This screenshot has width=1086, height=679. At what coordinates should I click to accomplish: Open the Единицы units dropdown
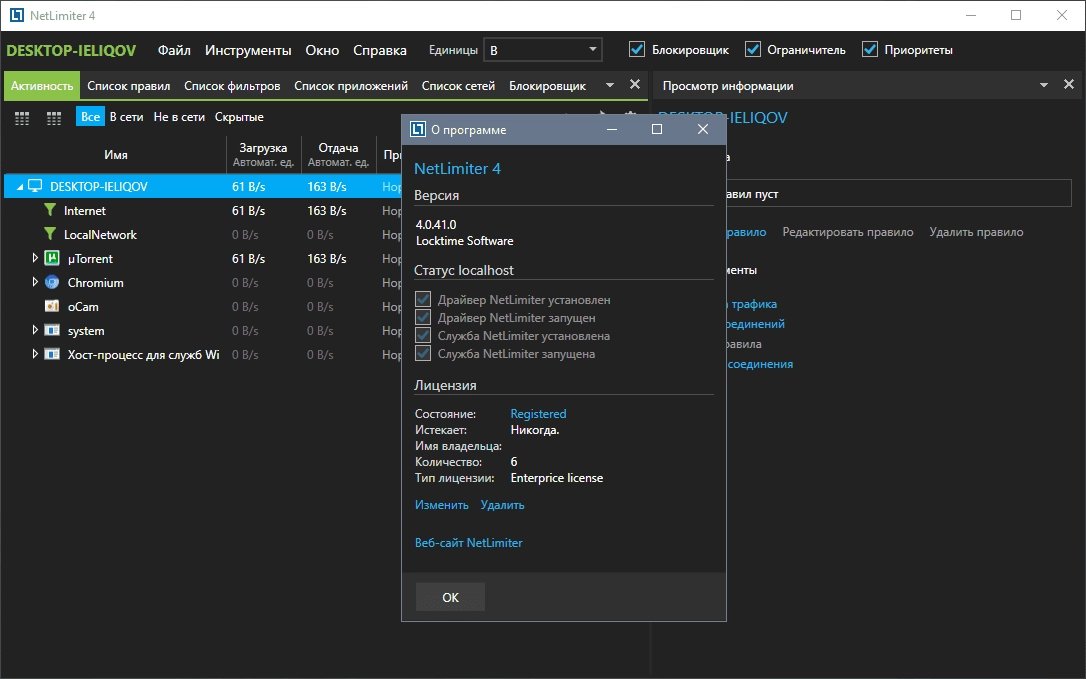tap(542, 50)
